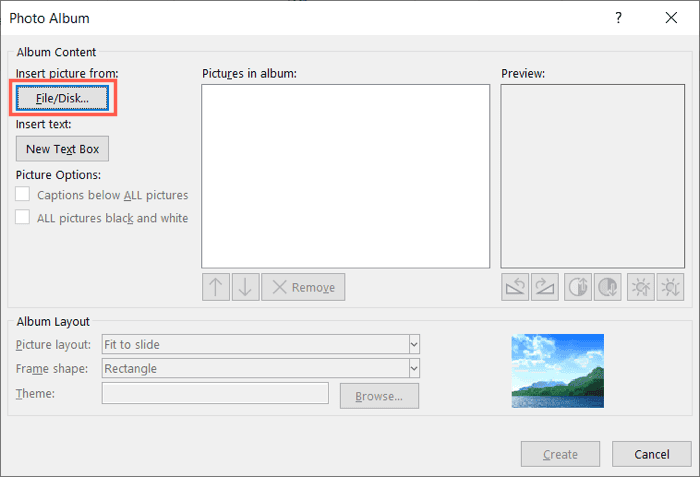Click the File/Disk... button

pos(62,98)
